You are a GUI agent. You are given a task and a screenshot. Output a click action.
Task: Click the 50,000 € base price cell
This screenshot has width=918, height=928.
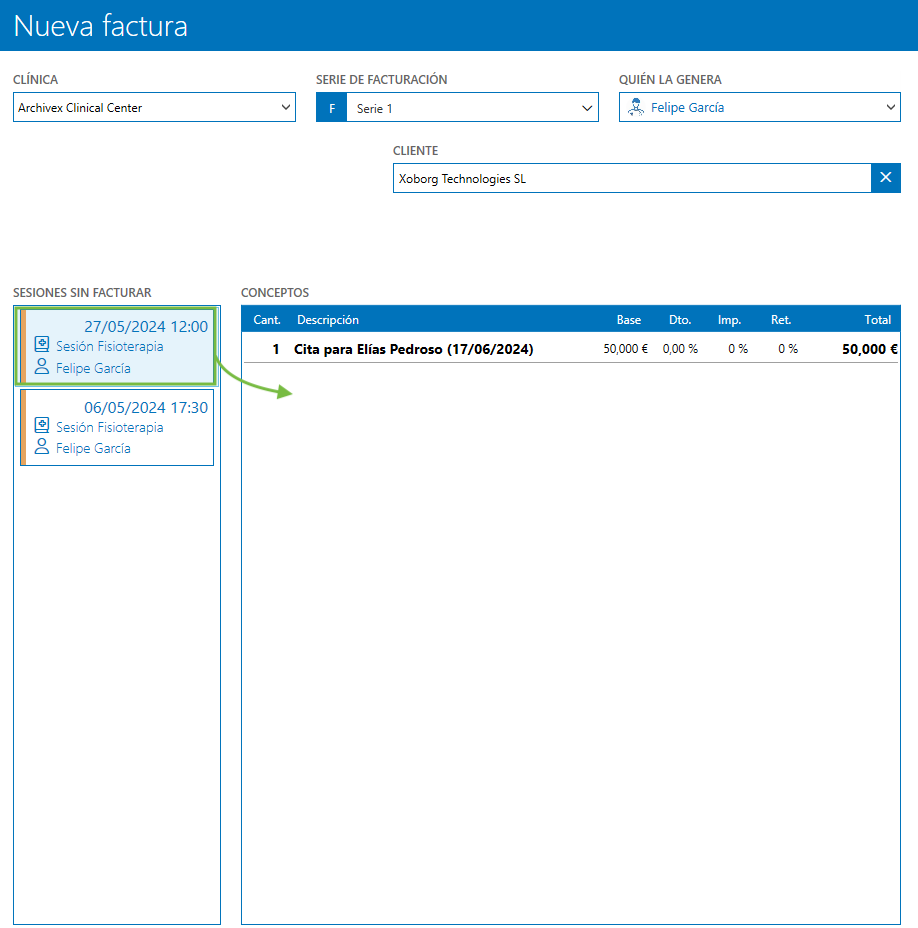(625, 349)
